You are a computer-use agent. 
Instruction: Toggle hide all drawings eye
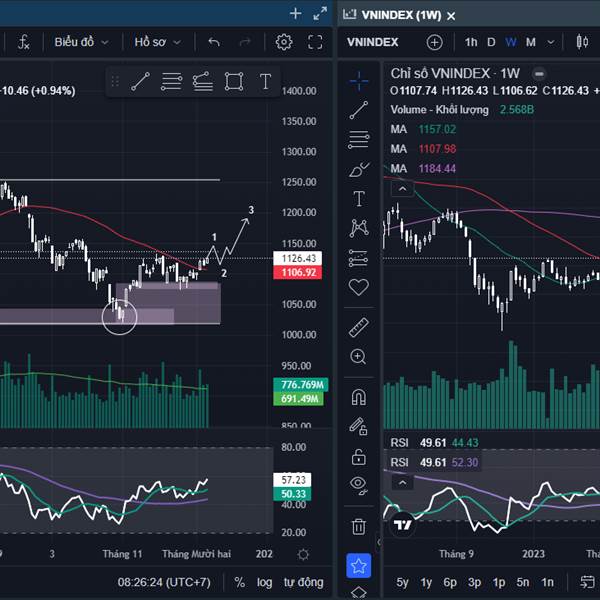click(359, 486)
